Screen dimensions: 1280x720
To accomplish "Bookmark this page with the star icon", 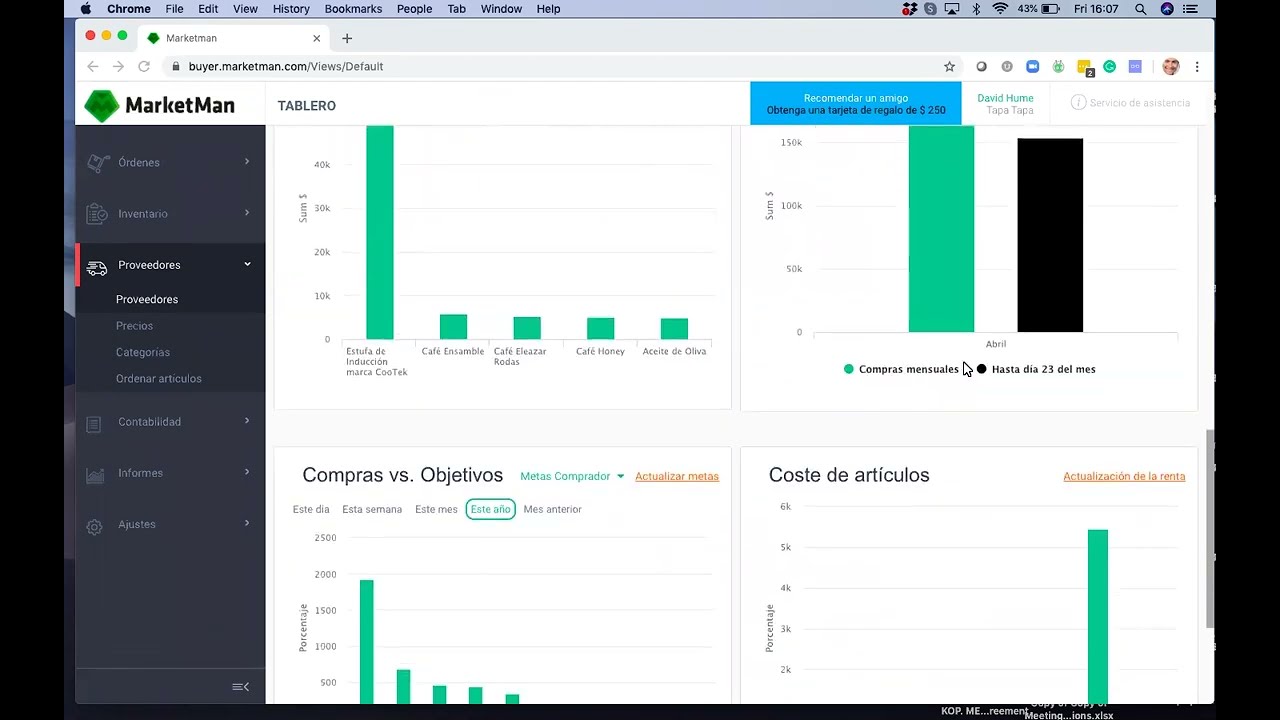I will 949,66.
